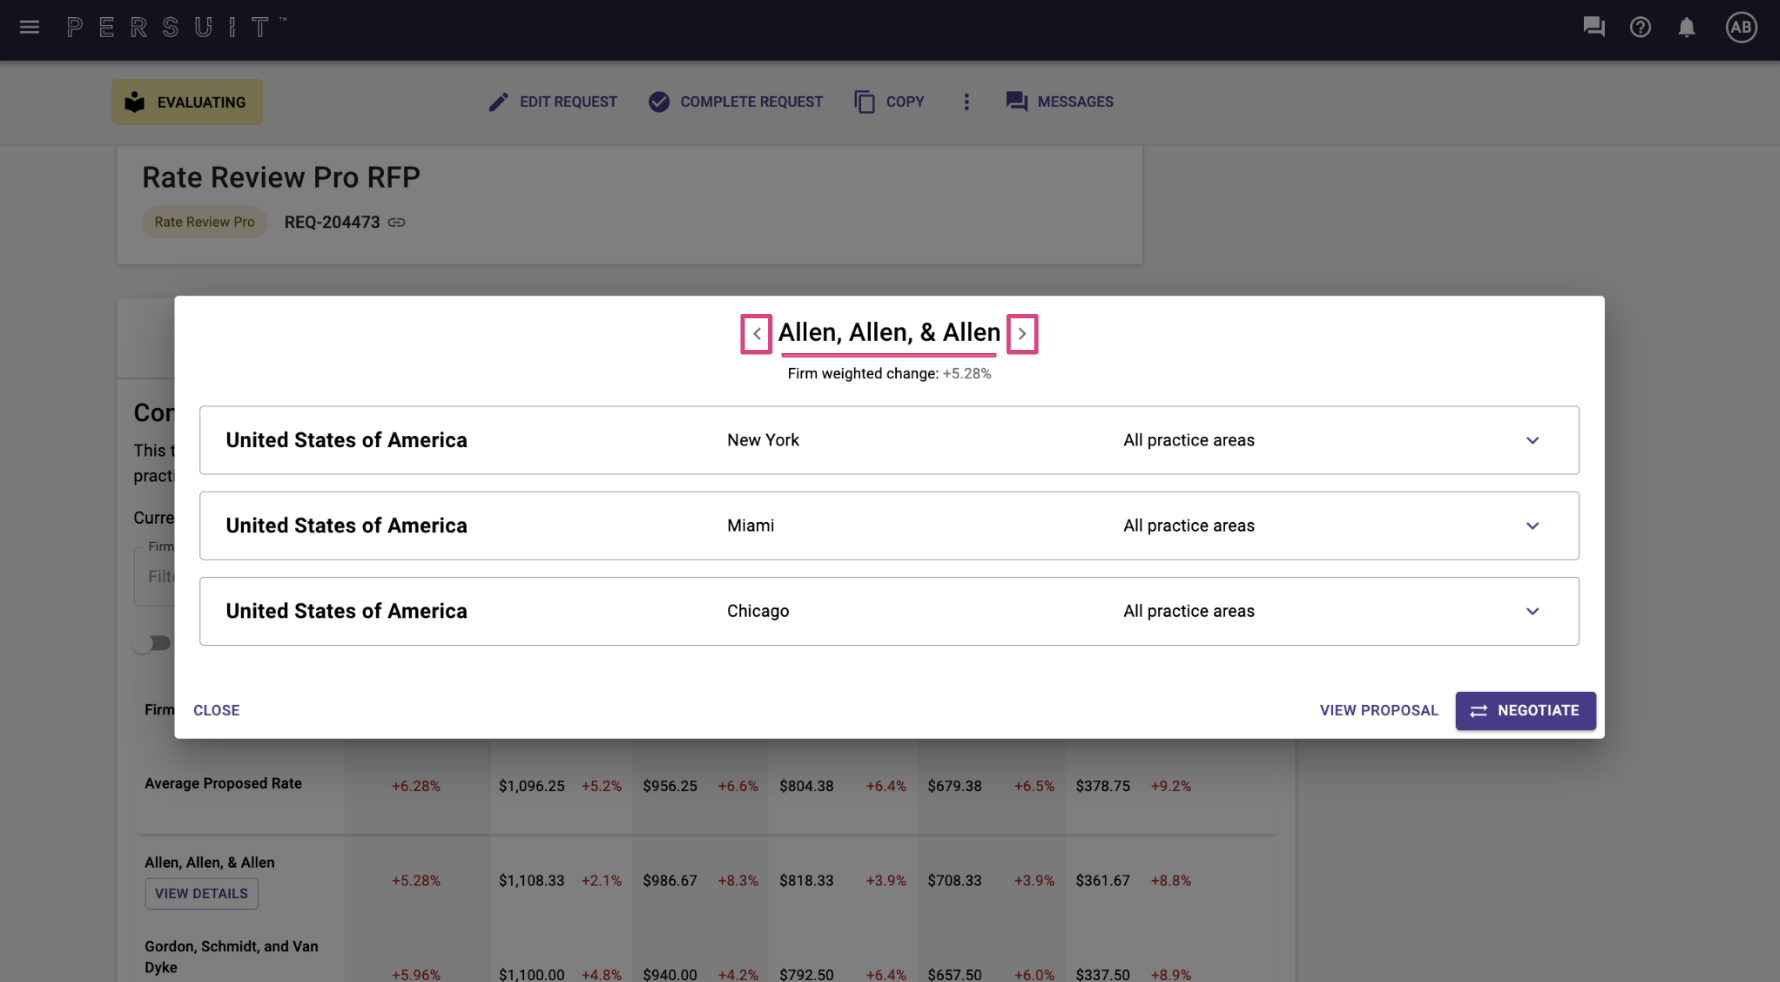Open Messages from the toolbar
The image size is (1780, 982).
click(x=1060, y=102)
